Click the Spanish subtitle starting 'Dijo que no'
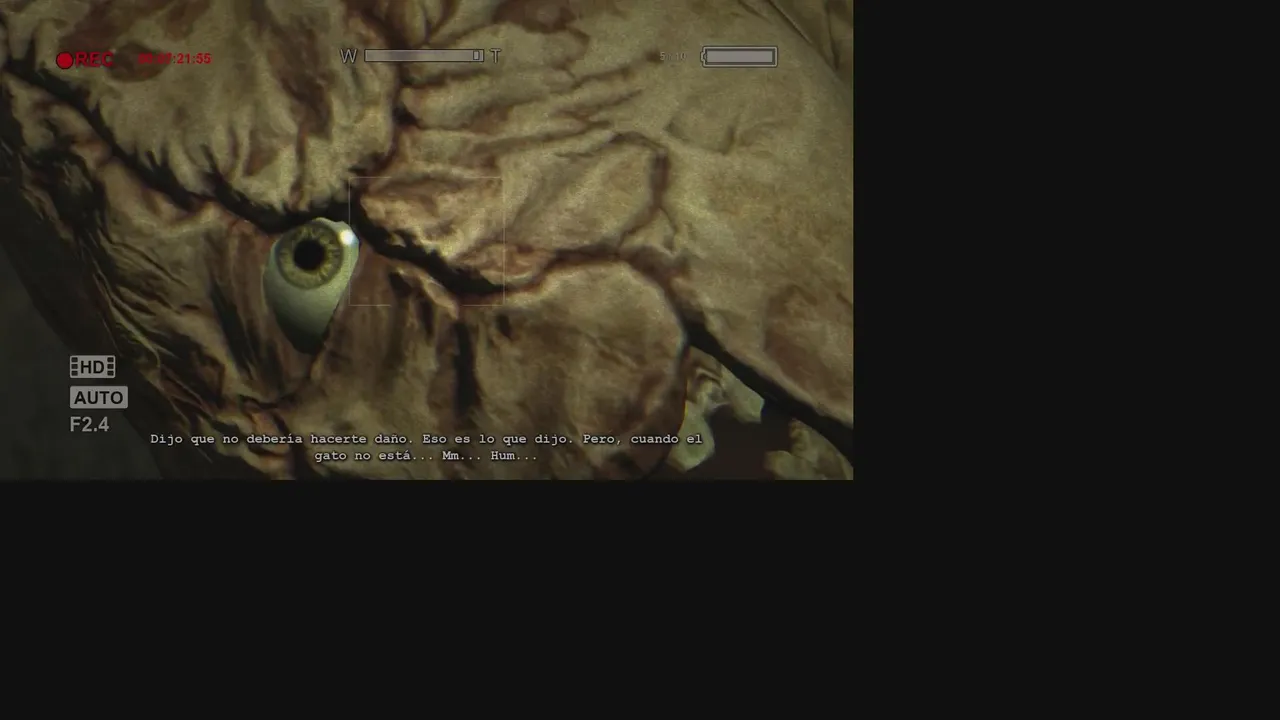This screenshot has width=1280, height=720. [x=426, y=447]
